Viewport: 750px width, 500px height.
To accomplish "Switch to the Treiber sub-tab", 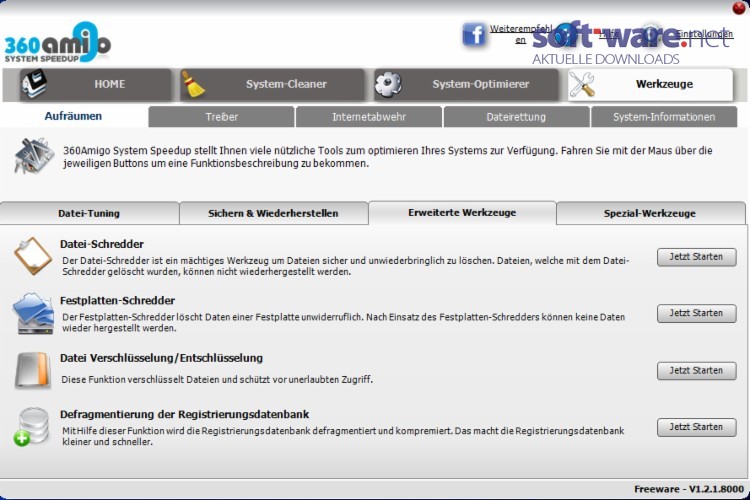I will [221, 117].
